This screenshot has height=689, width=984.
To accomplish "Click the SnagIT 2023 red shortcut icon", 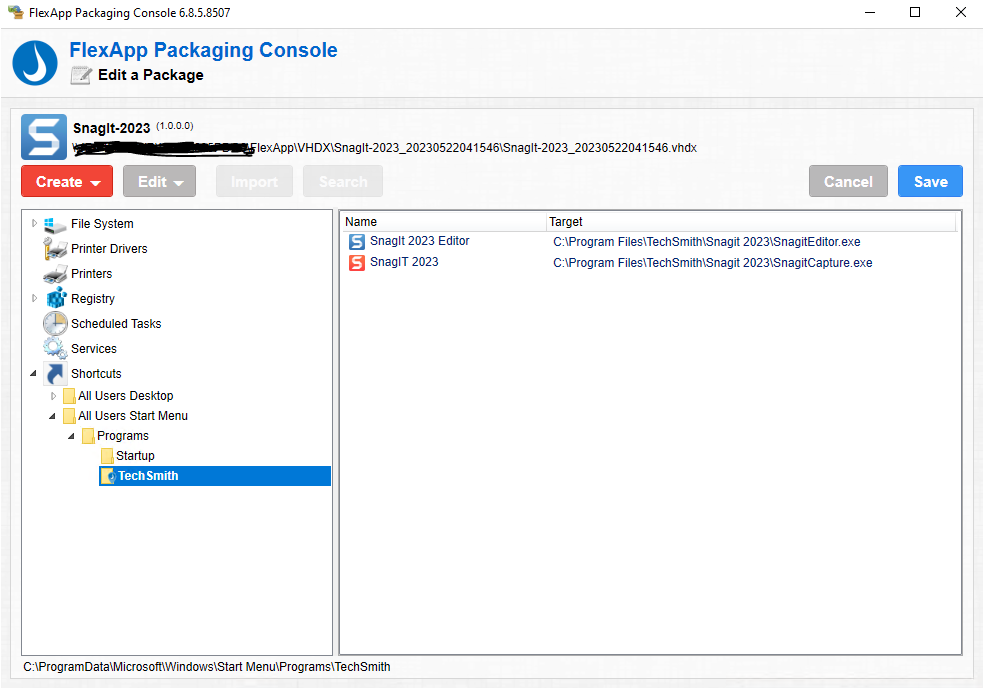I will (x=357, y=263).
